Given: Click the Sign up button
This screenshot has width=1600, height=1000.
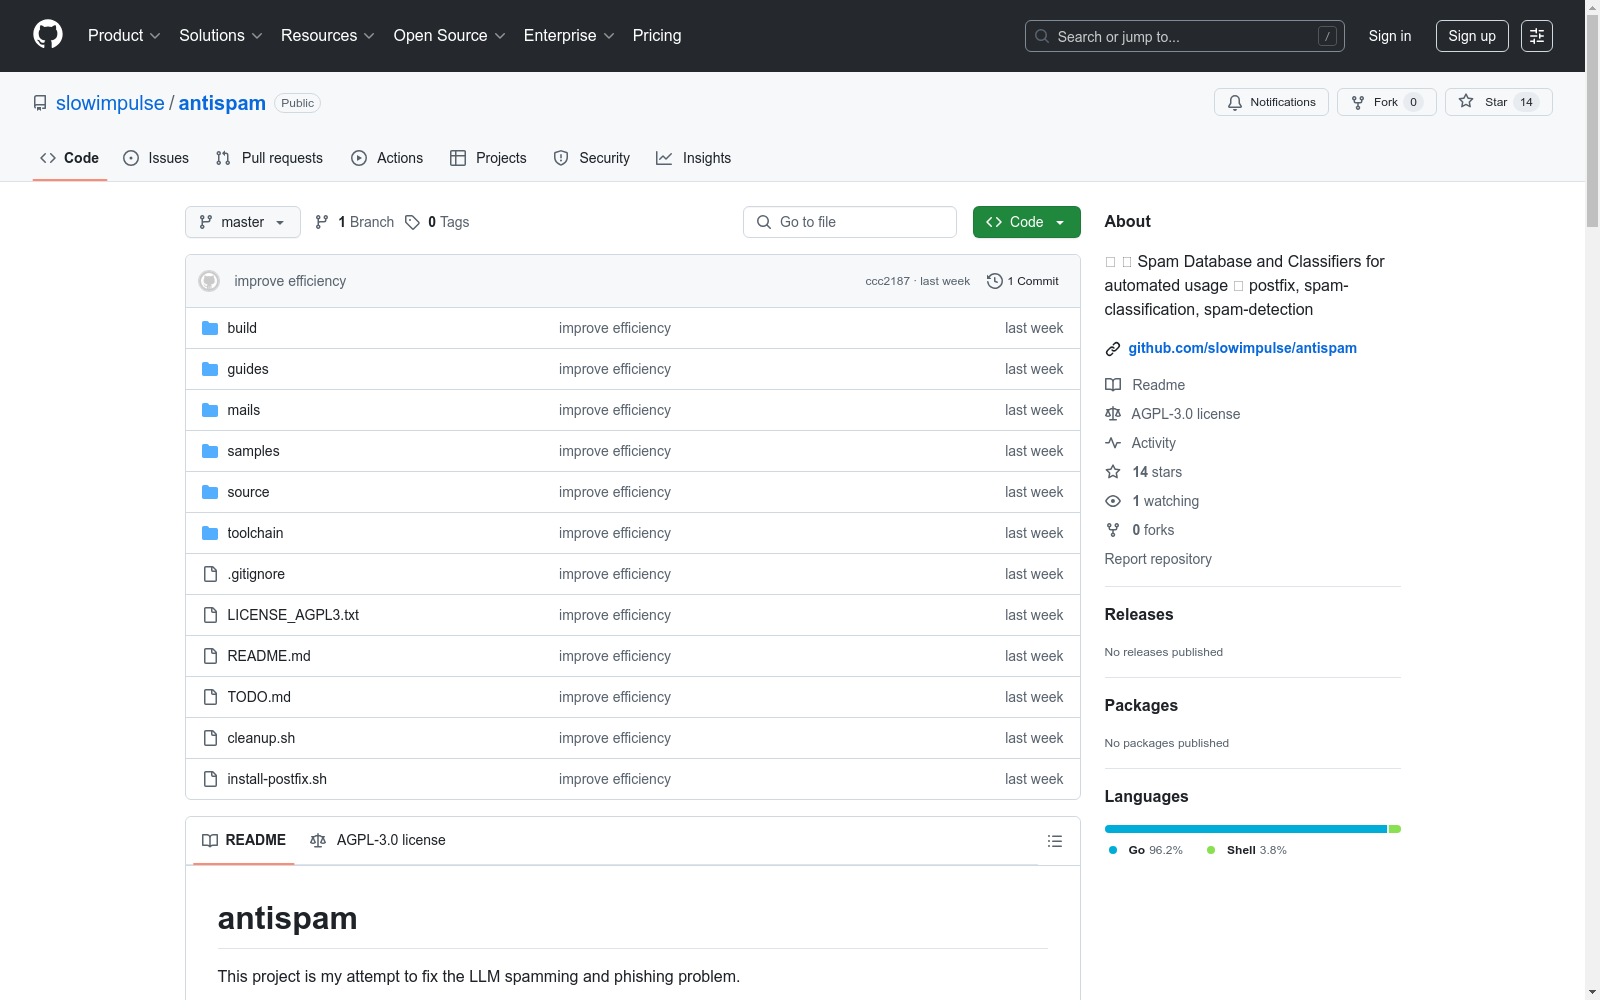Looking at the screenshot, I should [1472, 36].
